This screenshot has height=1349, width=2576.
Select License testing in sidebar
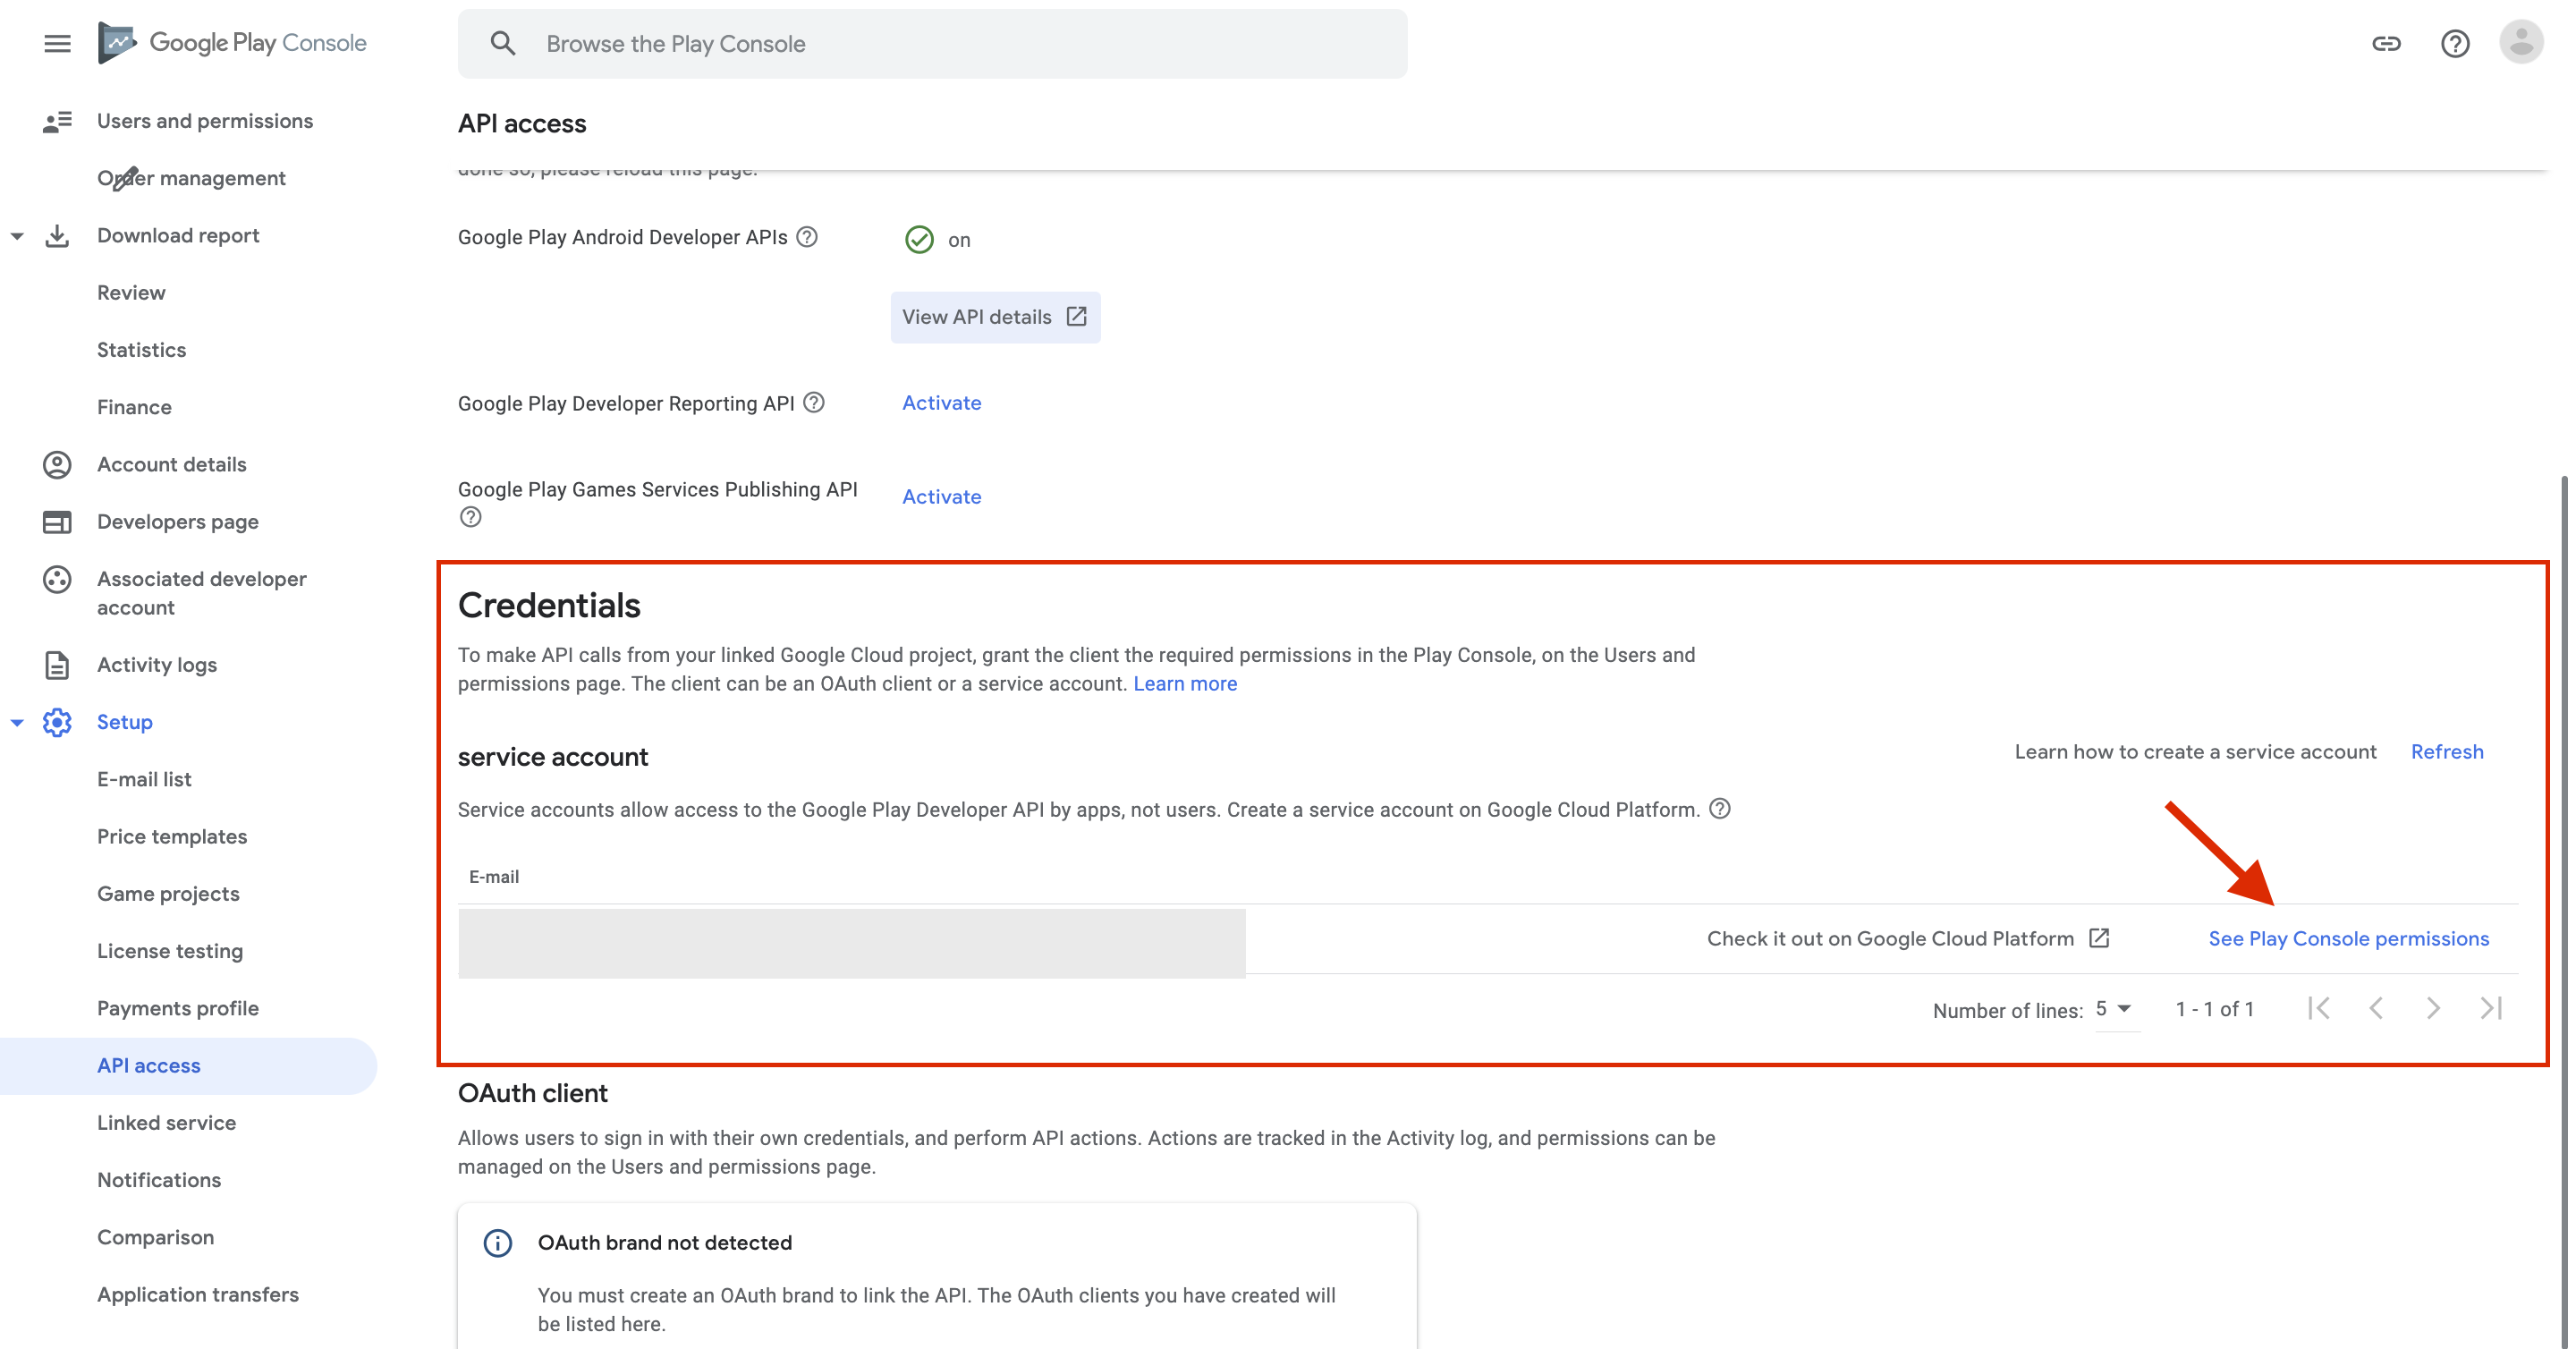(x=169, y=951)
